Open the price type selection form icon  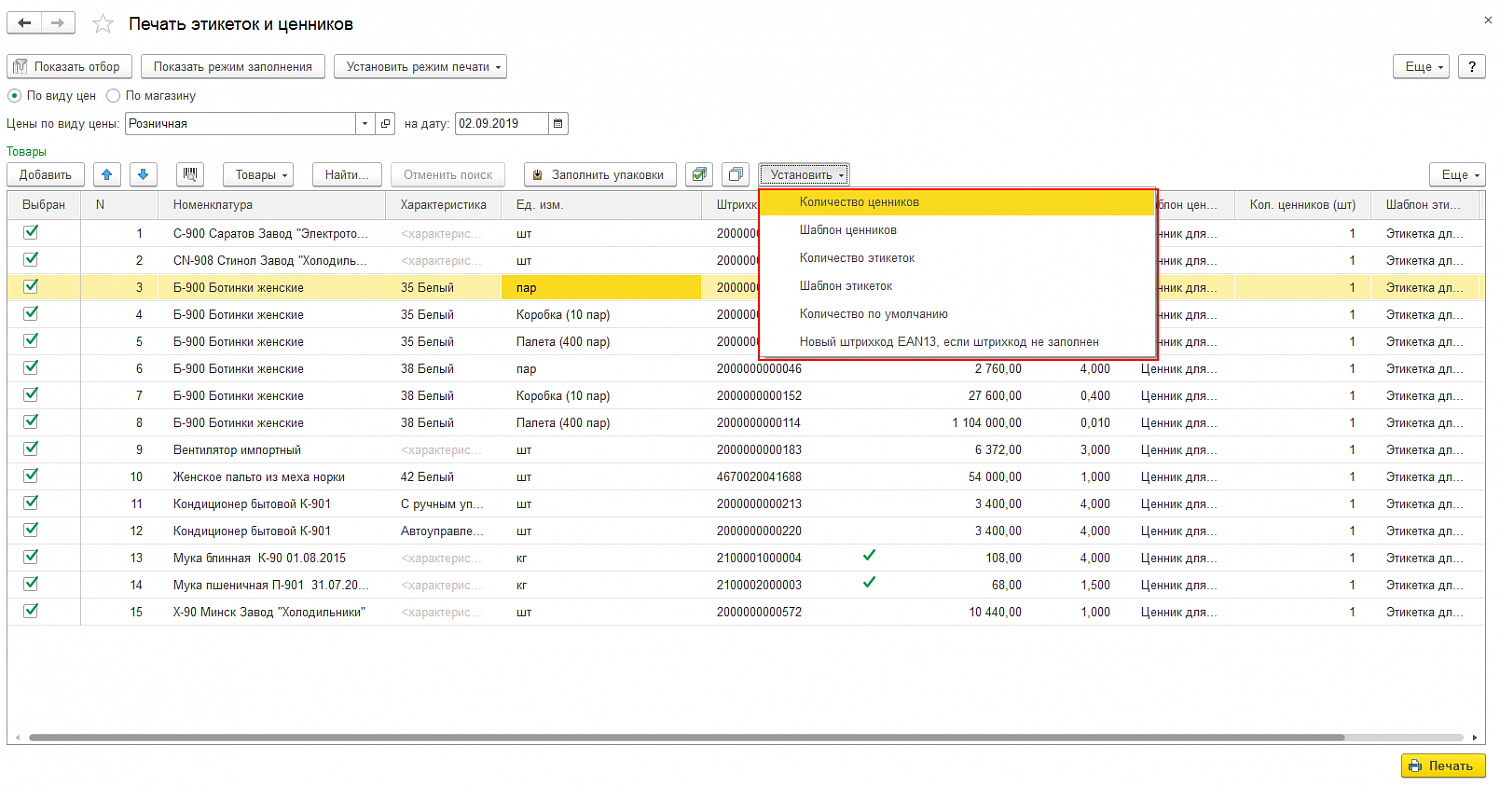(386, 124)
